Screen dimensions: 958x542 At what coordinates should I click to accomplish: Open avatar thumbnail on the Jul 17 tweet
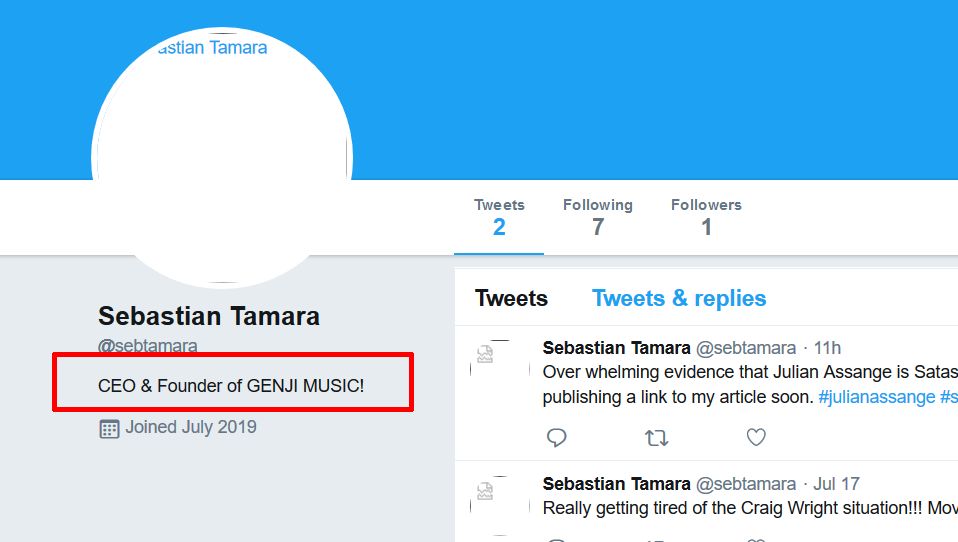click(x=500, y=507)
